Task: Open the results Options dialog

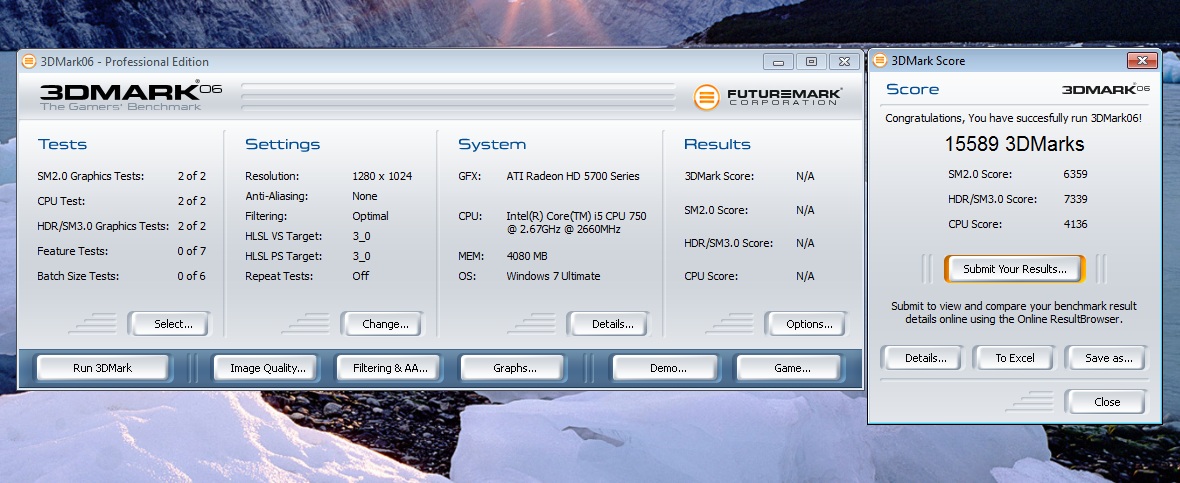Action: tap(806, 324)
